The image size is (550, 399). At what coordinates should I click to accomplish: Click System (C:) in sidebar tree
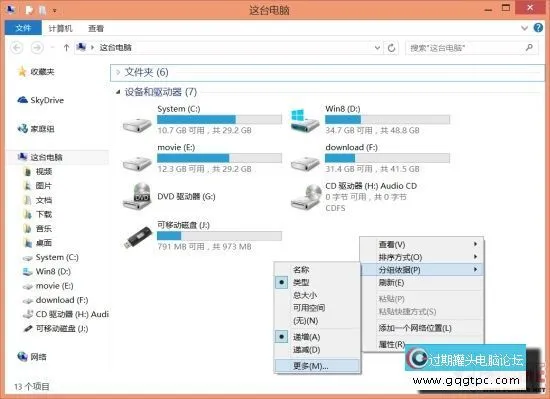(x=57, y=257)
